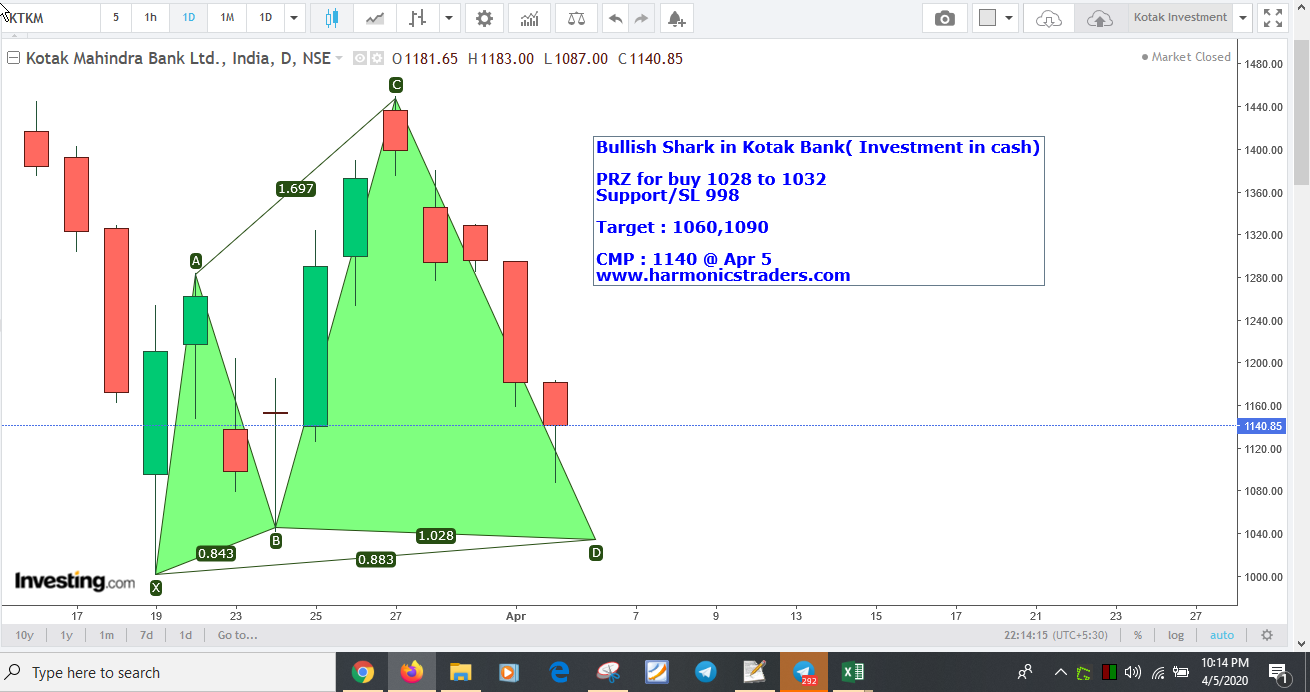
Task: Switch chart to candlestick style
Action: [x=332, y=17]
